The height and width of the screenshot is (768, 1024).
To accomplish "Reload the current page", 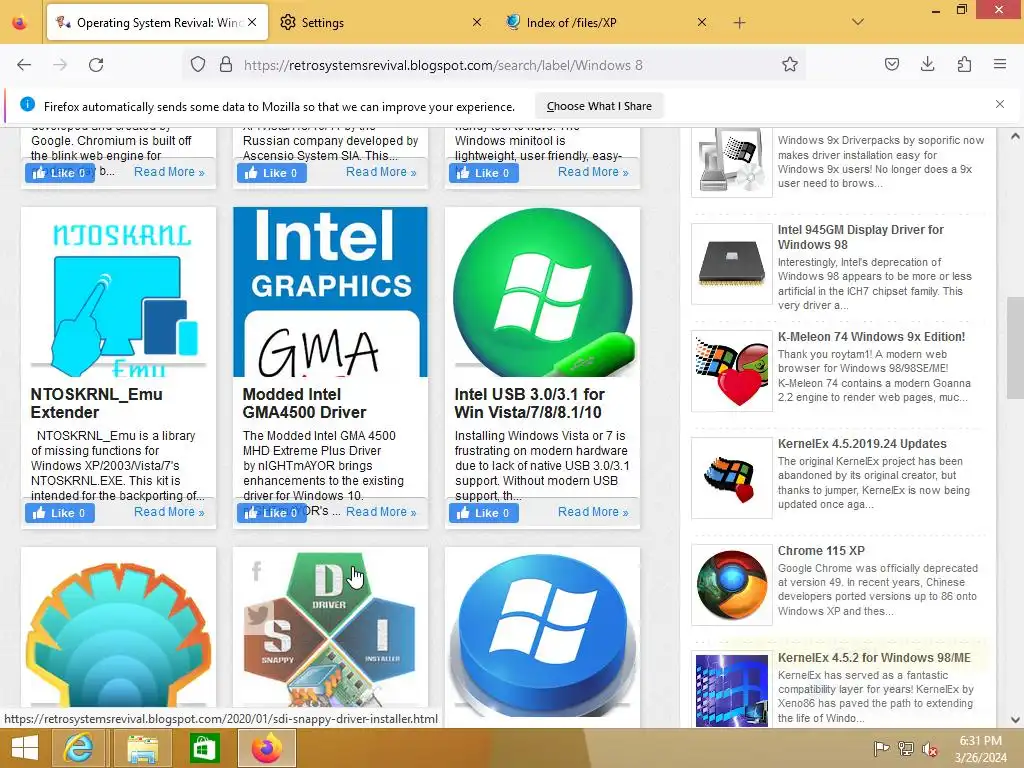I will tap(96, 65).
